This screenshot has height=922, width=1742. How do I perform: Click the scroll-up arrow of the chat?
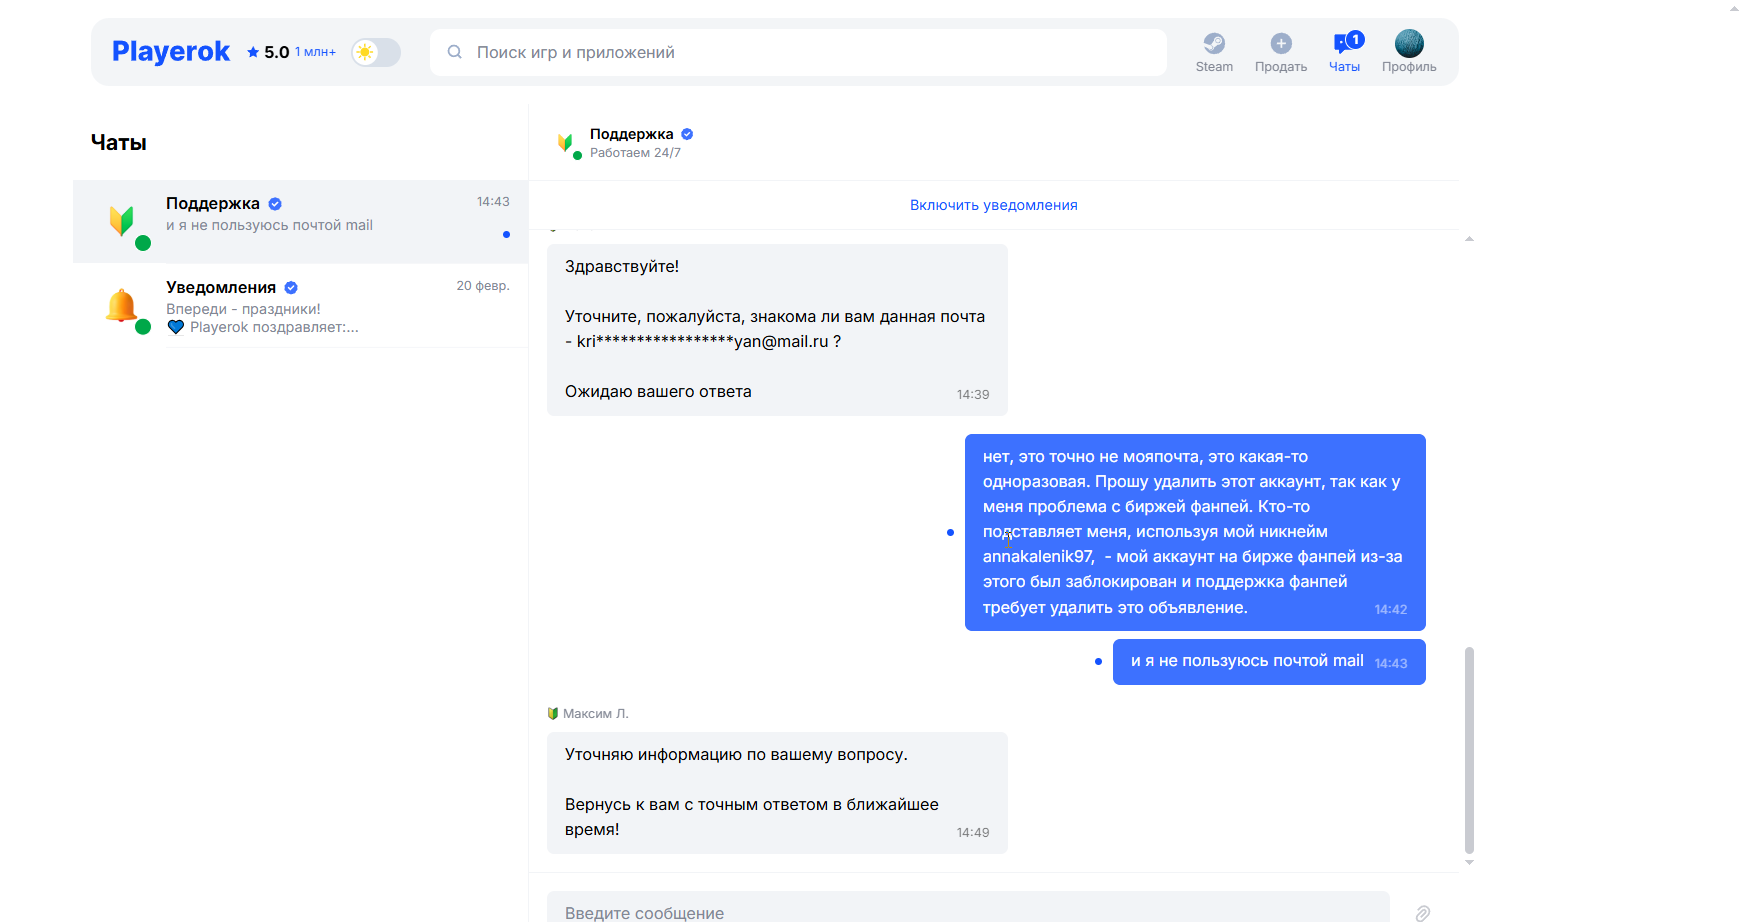1469,239
